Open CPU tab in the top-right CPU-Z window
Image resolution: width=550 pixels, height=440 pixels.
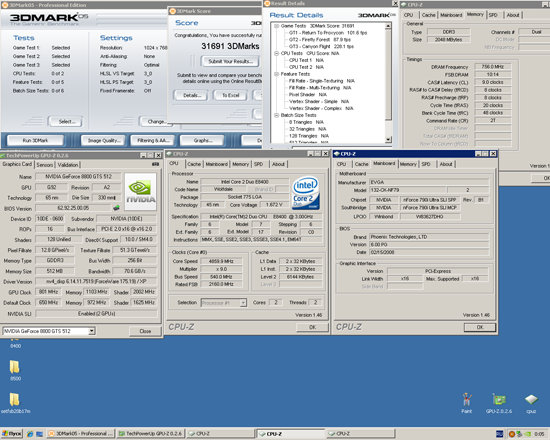coord(408,15)
